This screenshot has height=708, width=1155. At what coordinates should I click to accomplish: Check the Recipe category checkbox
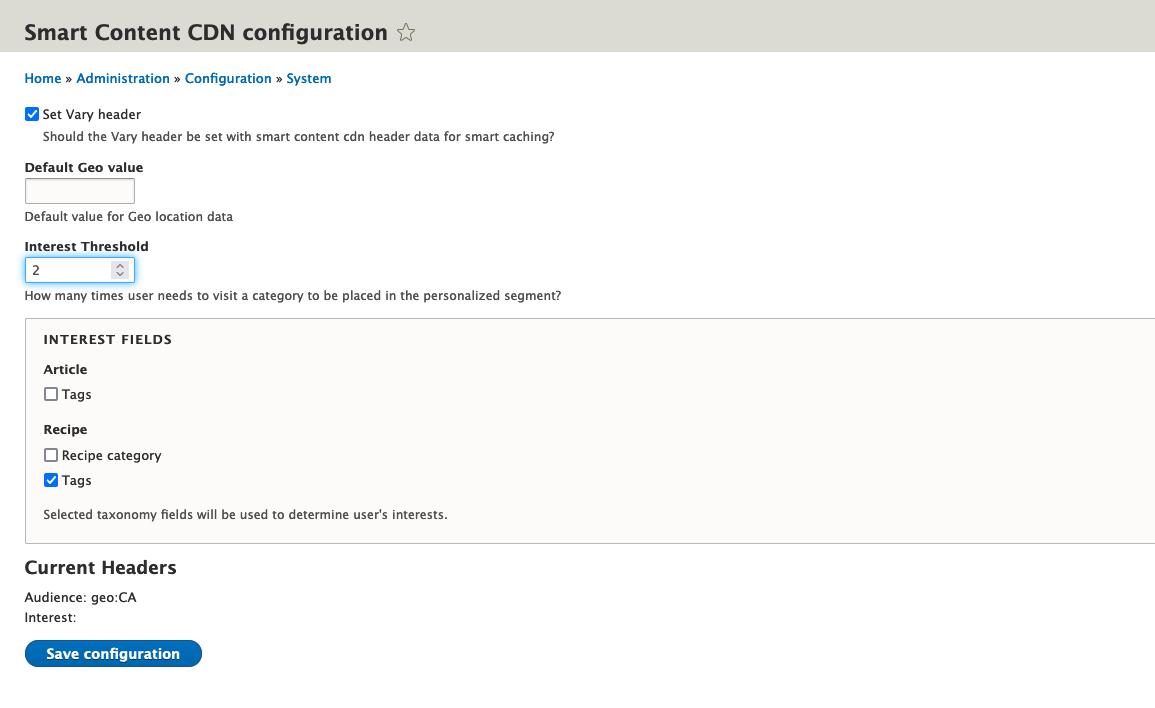[x=51, y=455]
